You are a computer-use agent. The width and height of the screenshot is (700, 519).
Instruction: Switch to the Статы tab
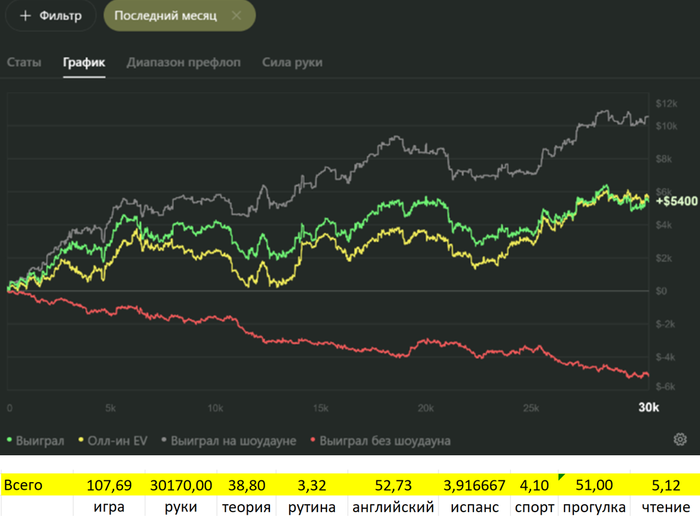[x=24, y=62]
